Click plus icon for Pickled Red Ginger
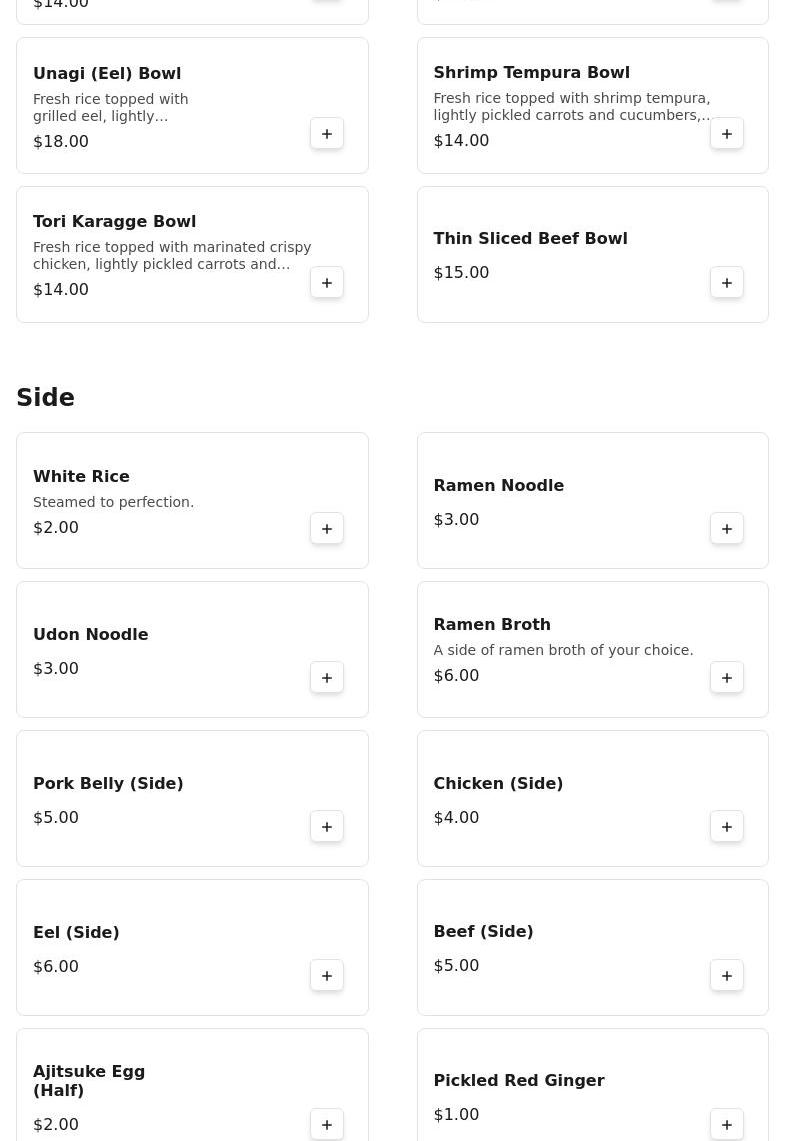The image size is (785, 1141). [727, 1125]
